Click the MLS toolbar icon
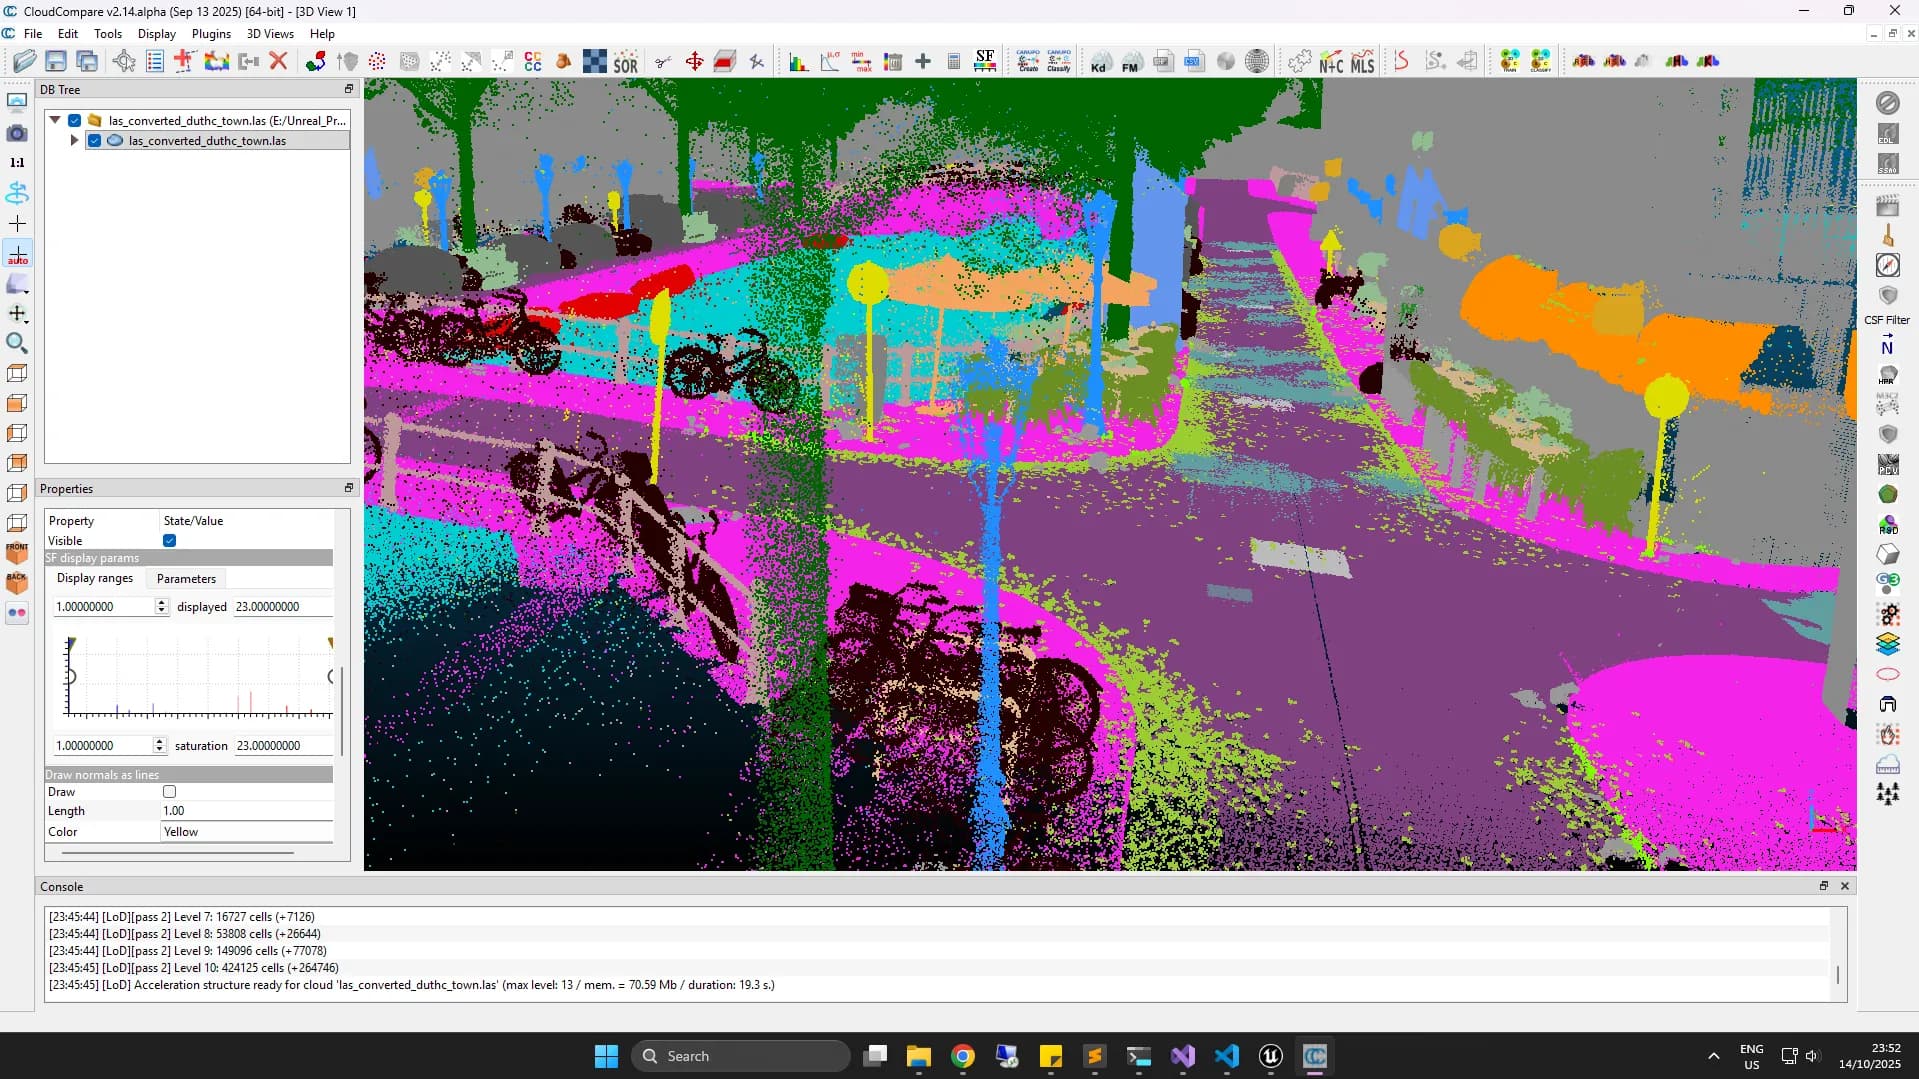This screenshot has height=1079, width=1919. click(1362, 62)
